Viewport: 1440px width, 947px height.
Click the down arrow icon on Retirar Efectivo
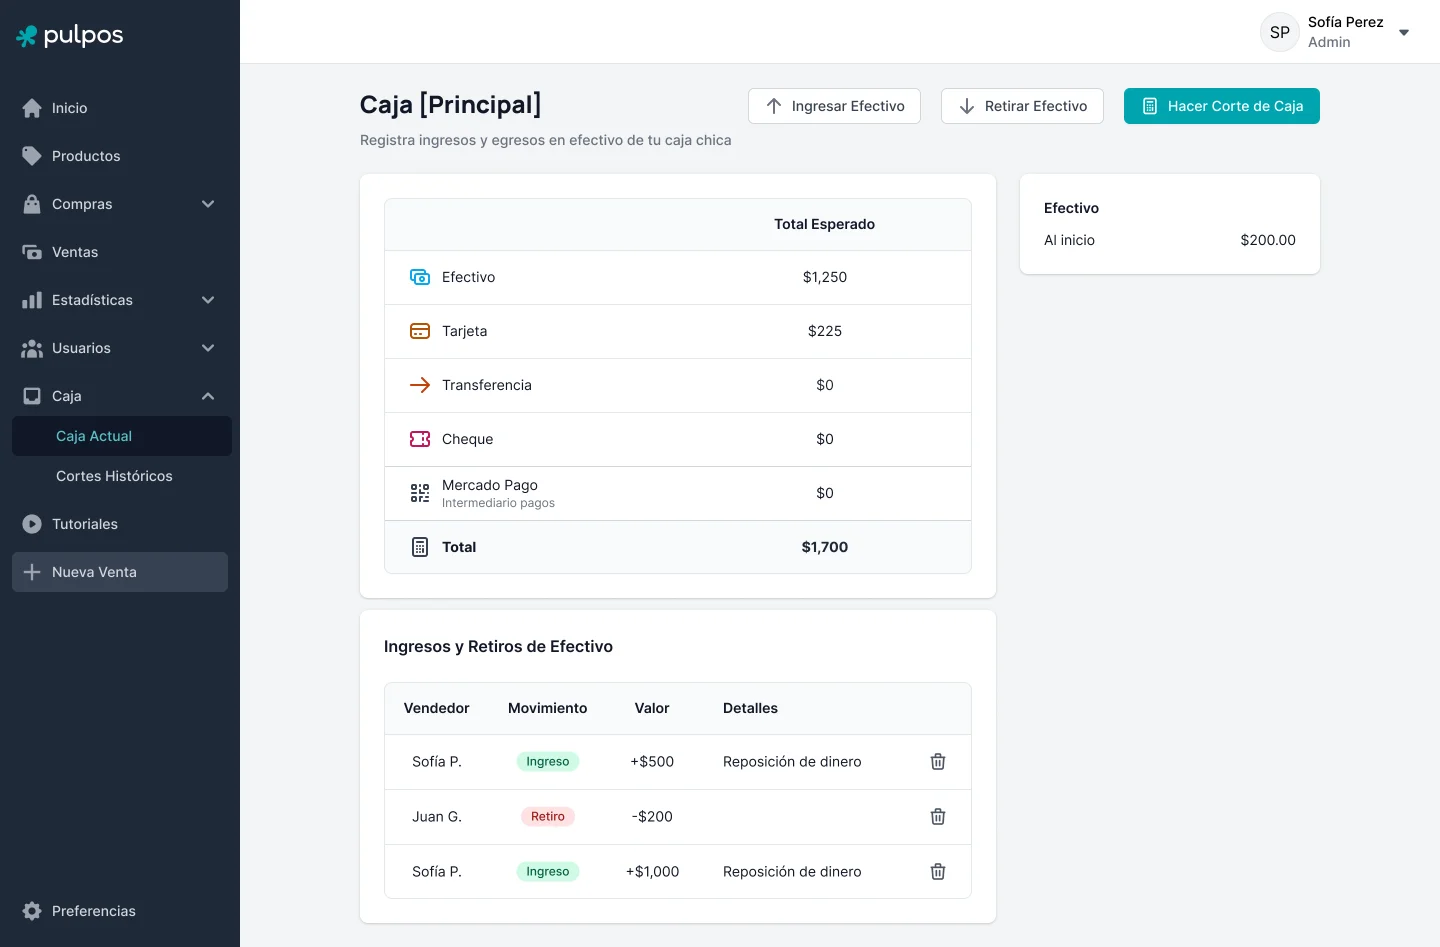point(967,106)
